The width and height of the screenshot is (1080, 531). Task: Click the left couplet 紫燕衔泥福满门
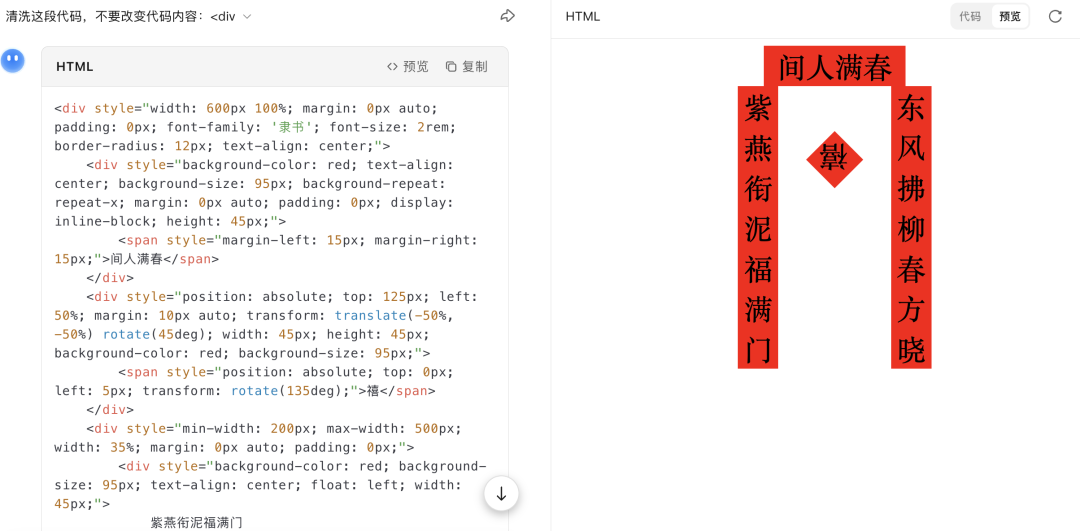pos(758,227)
